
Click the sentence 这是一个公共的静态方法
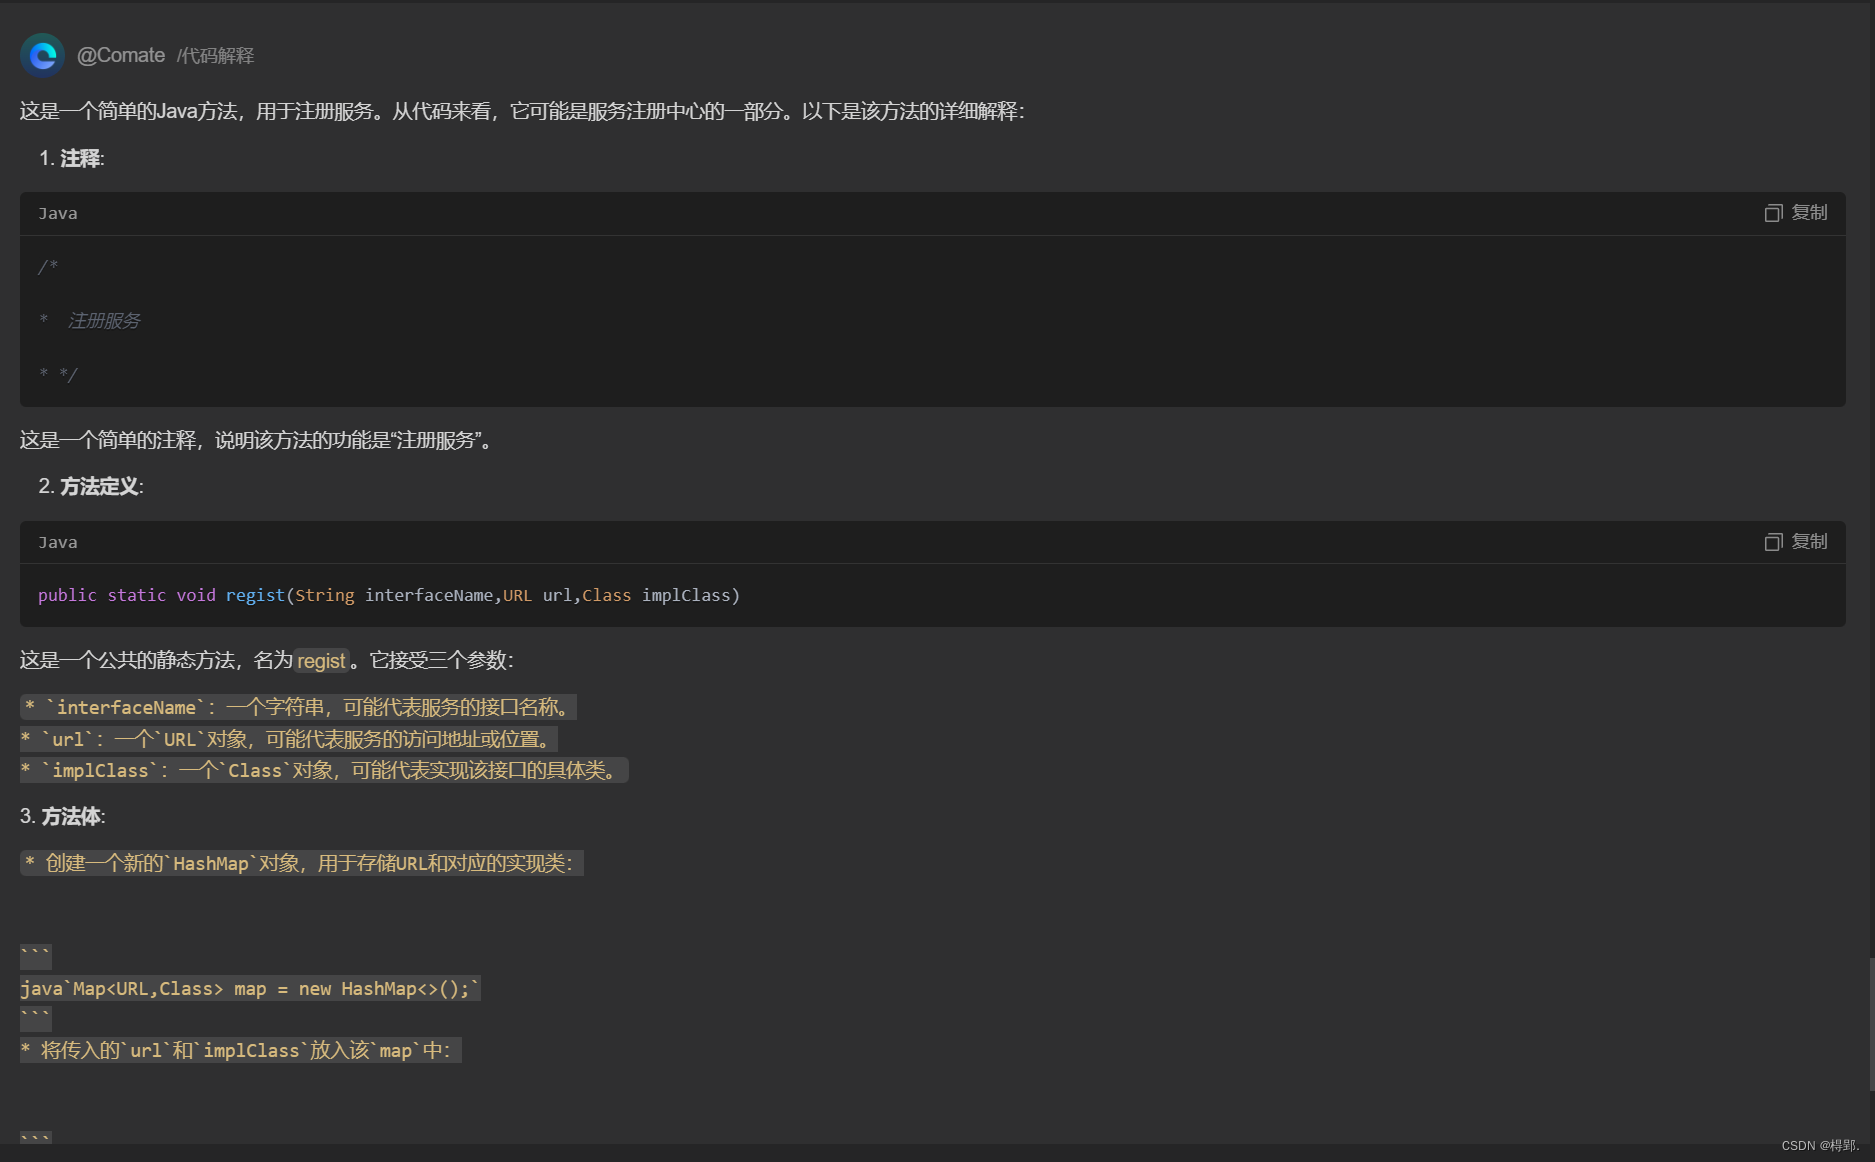pos(267,661)
